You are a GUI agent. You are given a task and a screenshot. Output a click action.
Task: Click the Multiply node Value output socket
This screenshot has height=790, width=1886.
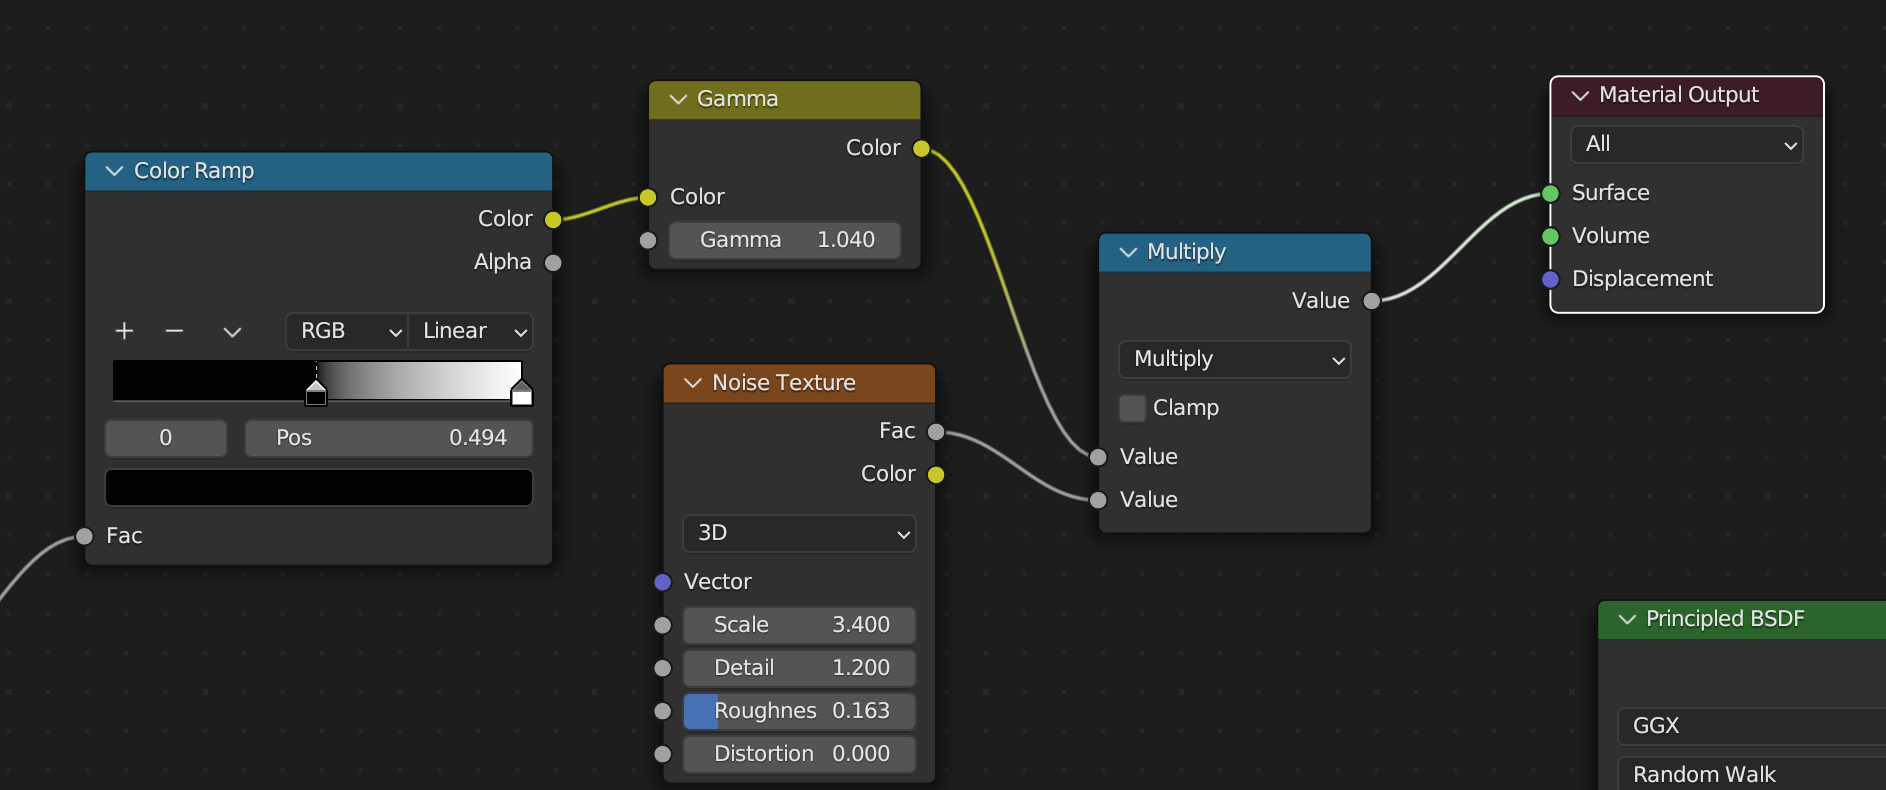pyautogui.click(x=1372, y=301)
